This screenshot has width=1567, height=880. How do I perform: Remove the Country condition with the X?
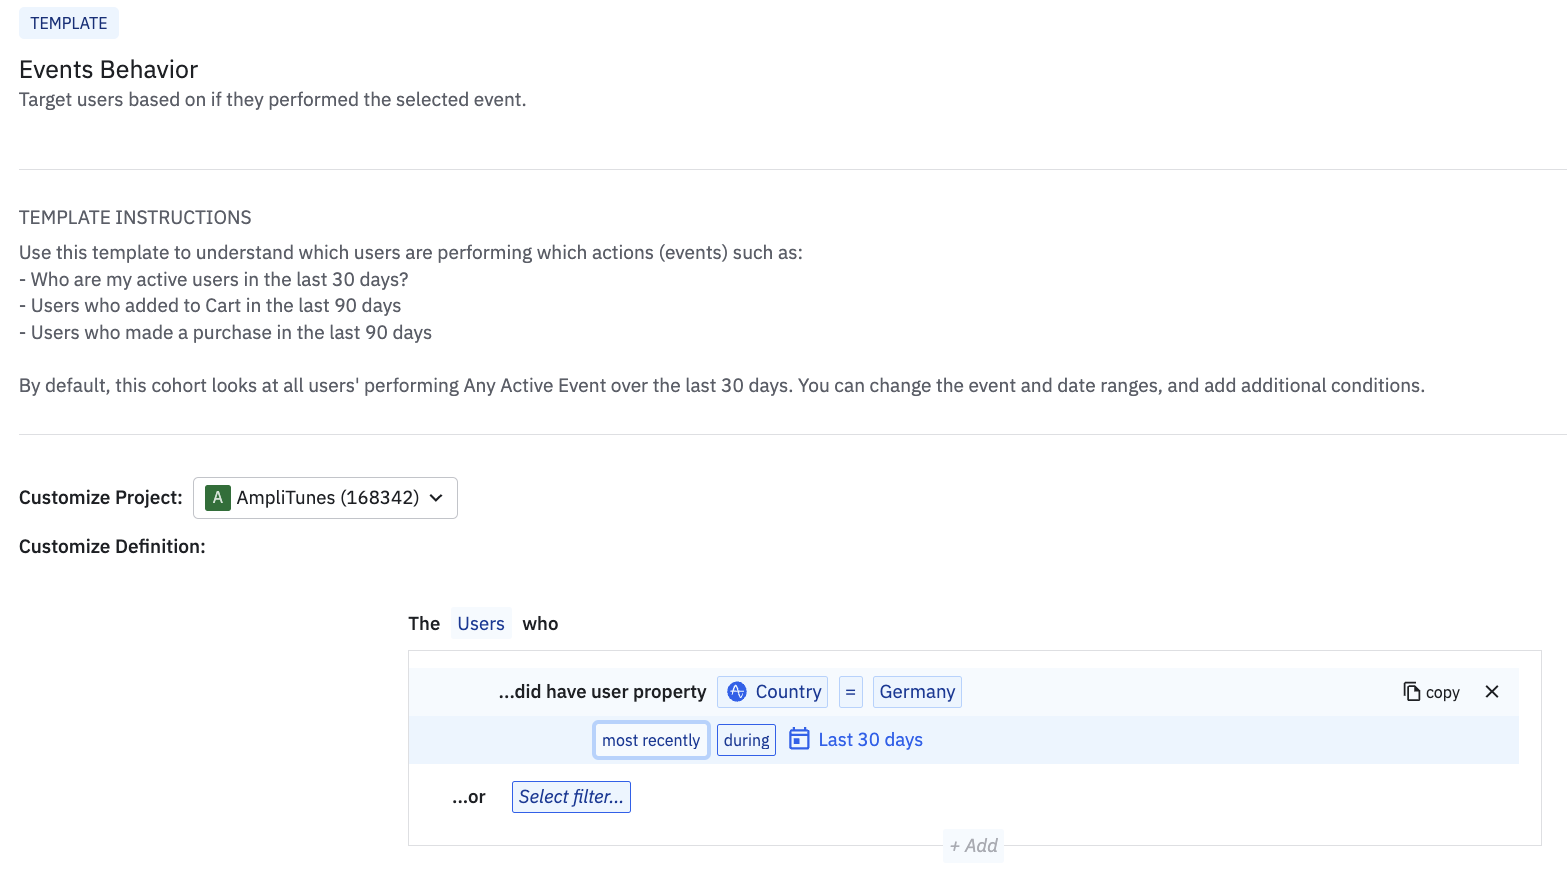click(1492, 692)
